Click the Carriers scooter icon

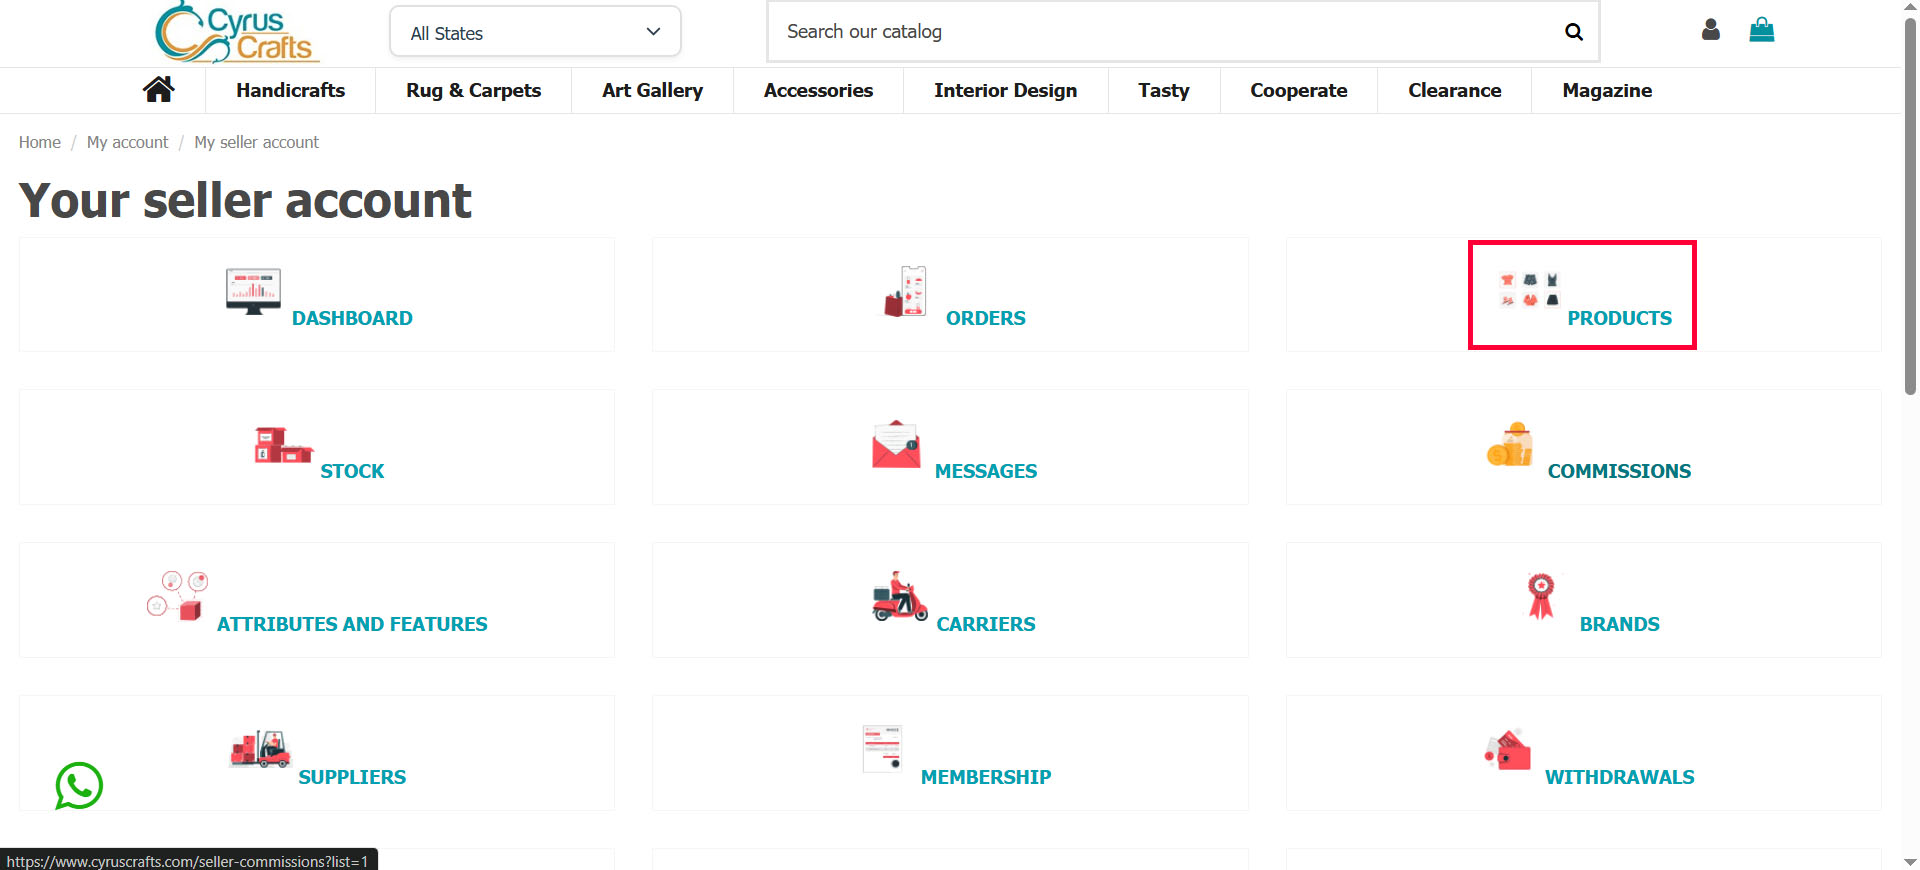[x=899, y=598]
